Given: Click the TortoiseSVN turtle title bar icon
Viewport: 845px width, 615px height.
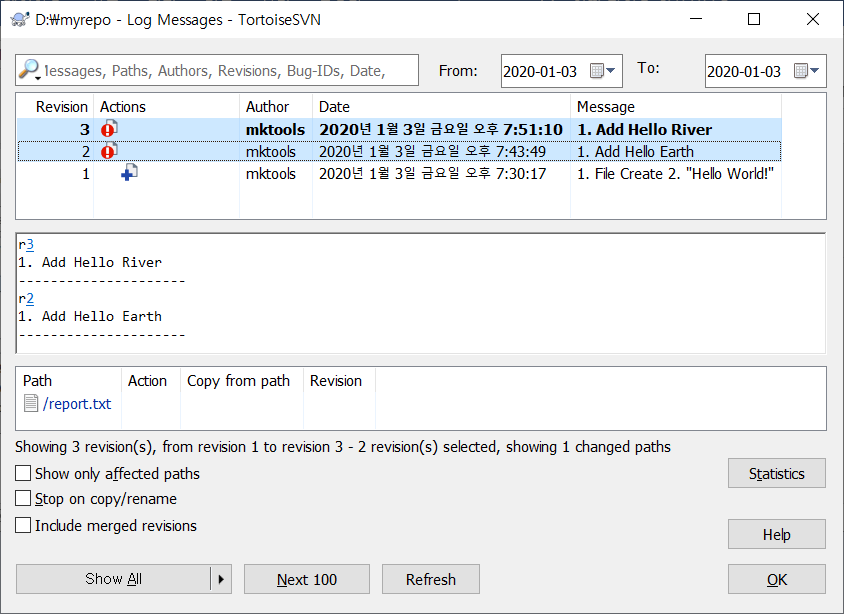Looking at the screenshot, I should tap(19, 20).
